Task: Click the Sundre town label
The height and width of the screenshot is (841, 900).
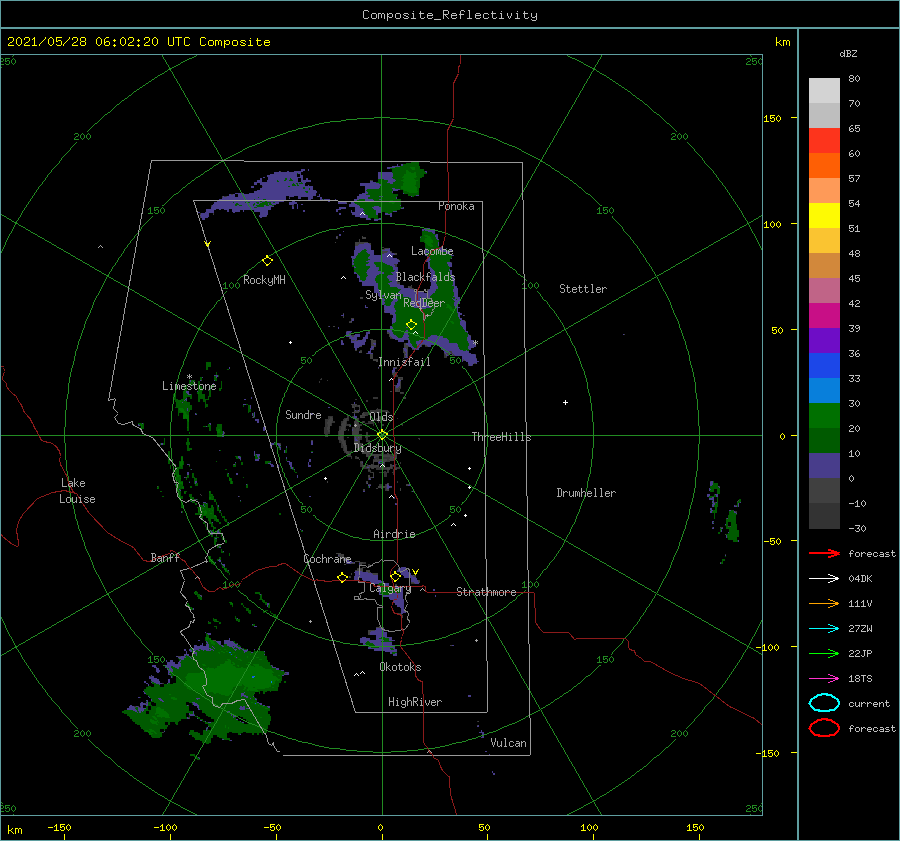Action: click(x=303, y=414)
